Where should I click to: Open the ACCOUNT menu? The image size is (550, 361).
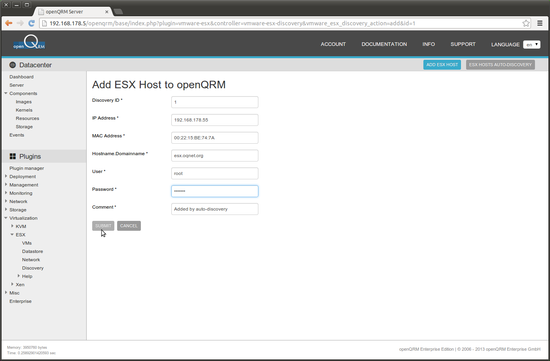(333, 44)
